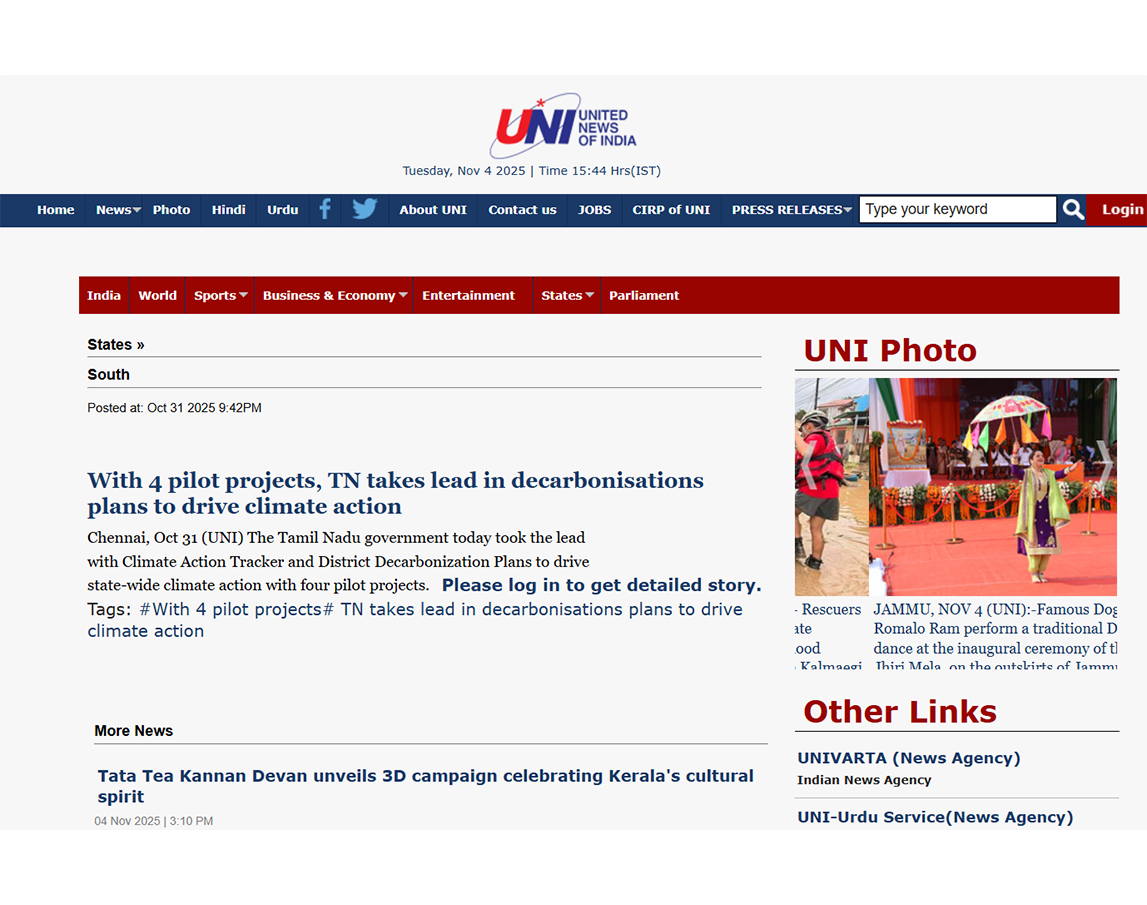Switch to the Hindi edition
1147x905 pixels.
click(x=228, y=209)
